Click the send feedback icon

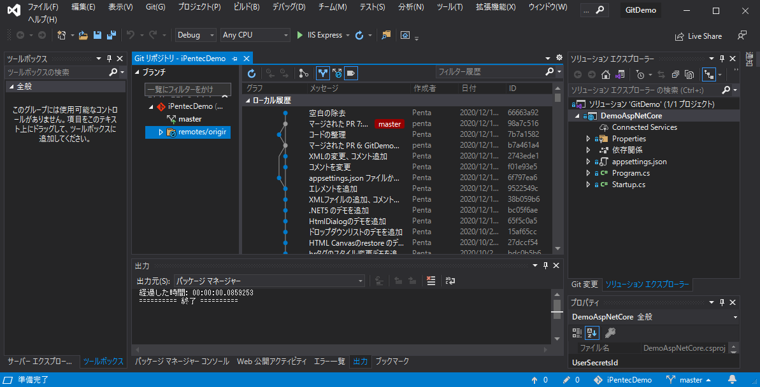coord(742,35)
